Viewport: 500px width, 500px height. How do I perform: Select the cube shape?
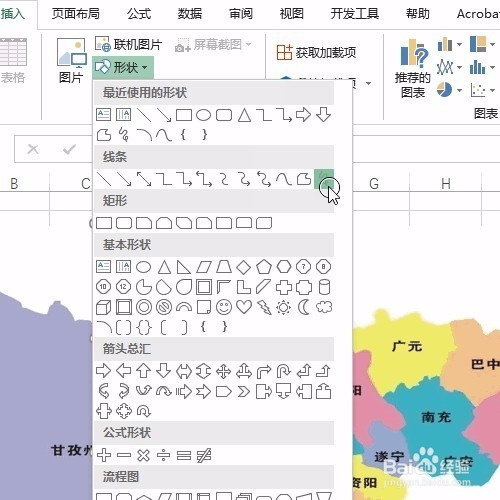tap(104, 307)
